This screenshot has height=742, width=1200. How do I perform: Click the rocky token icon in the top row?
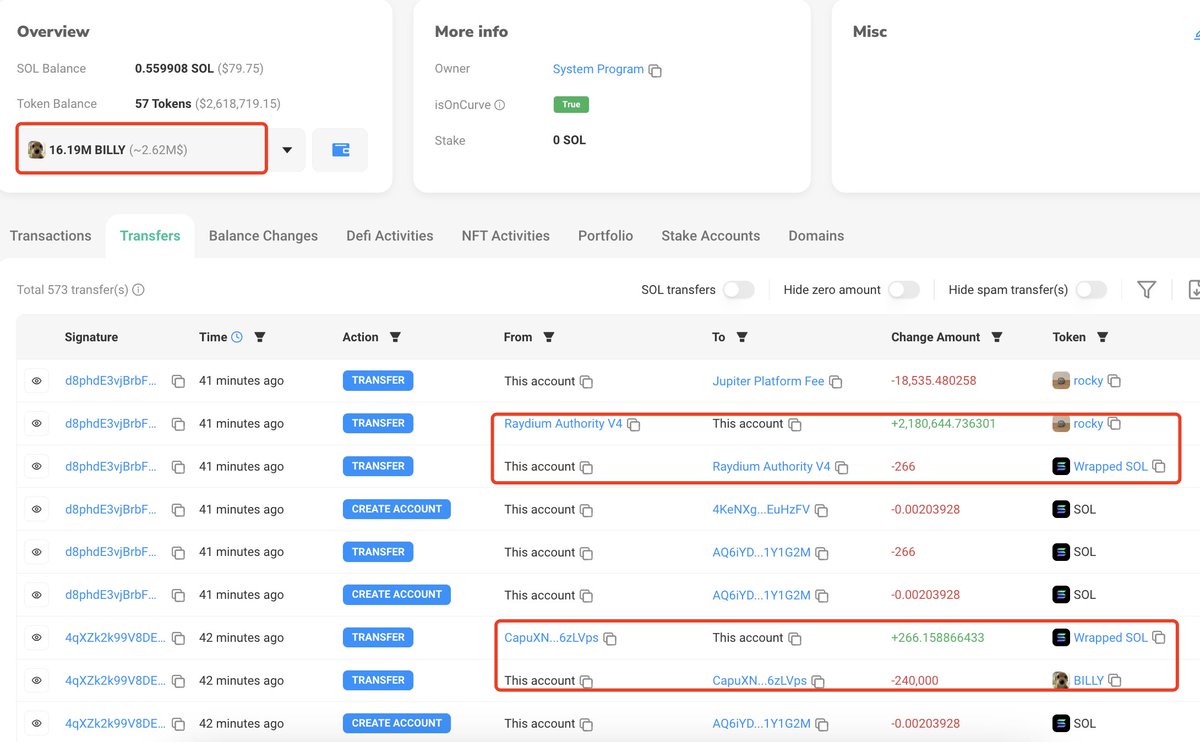[1060, 380]
